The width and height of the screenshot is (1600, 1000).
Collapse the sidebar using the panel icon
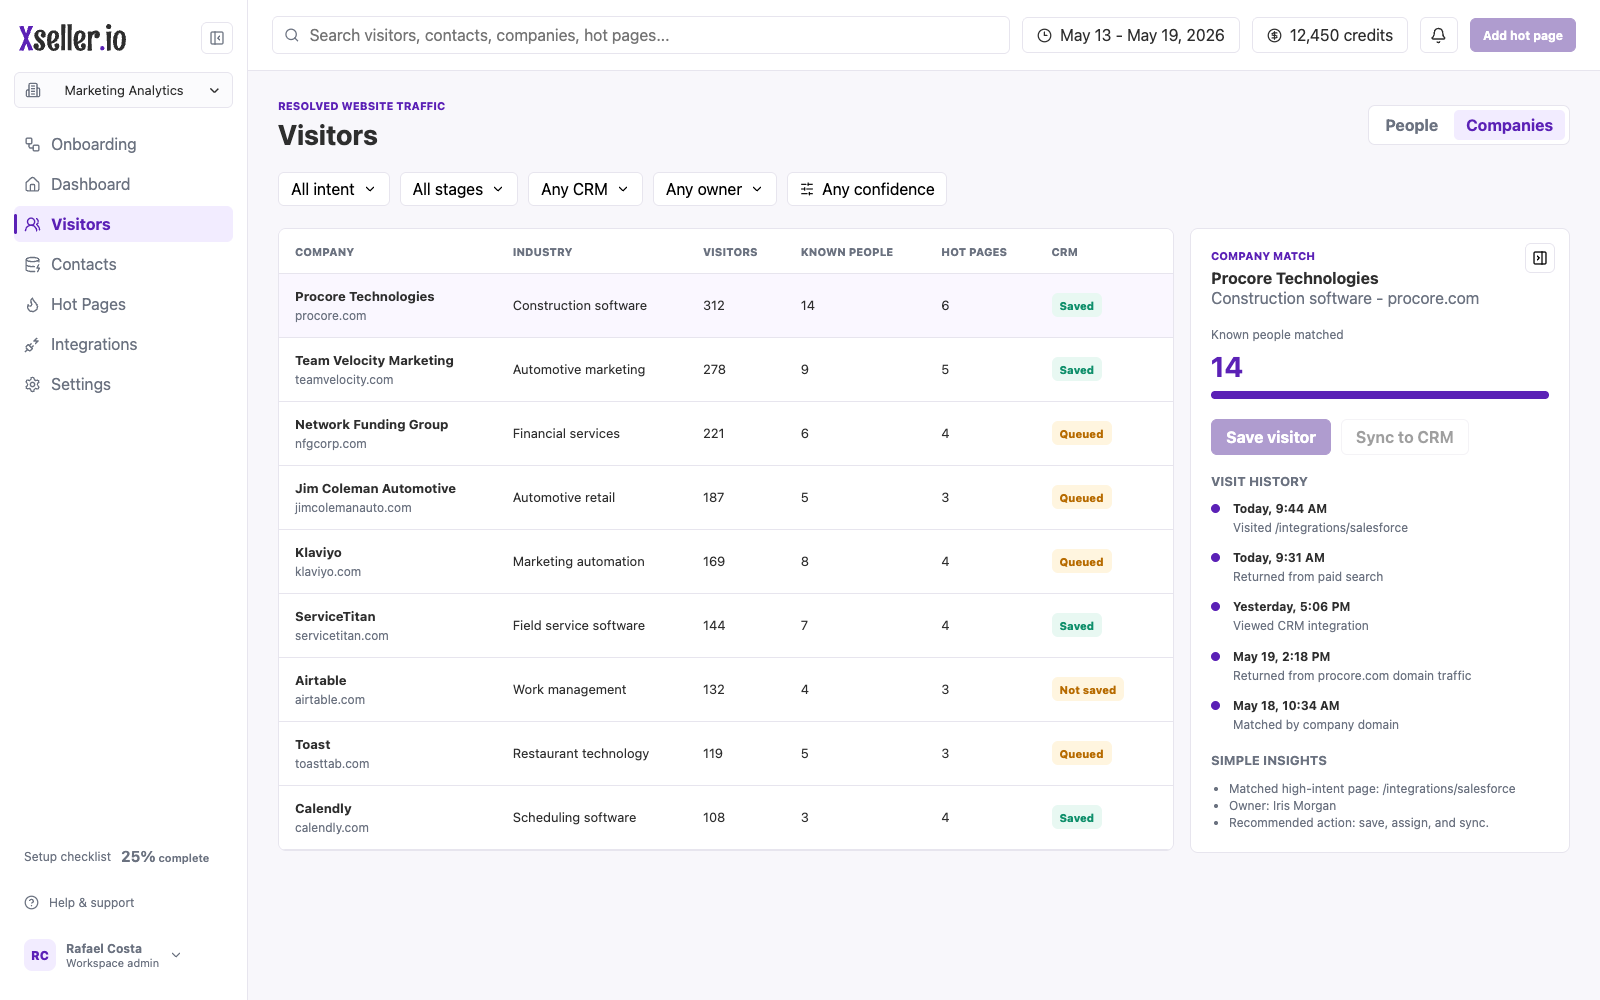click(x=217, y=38)
